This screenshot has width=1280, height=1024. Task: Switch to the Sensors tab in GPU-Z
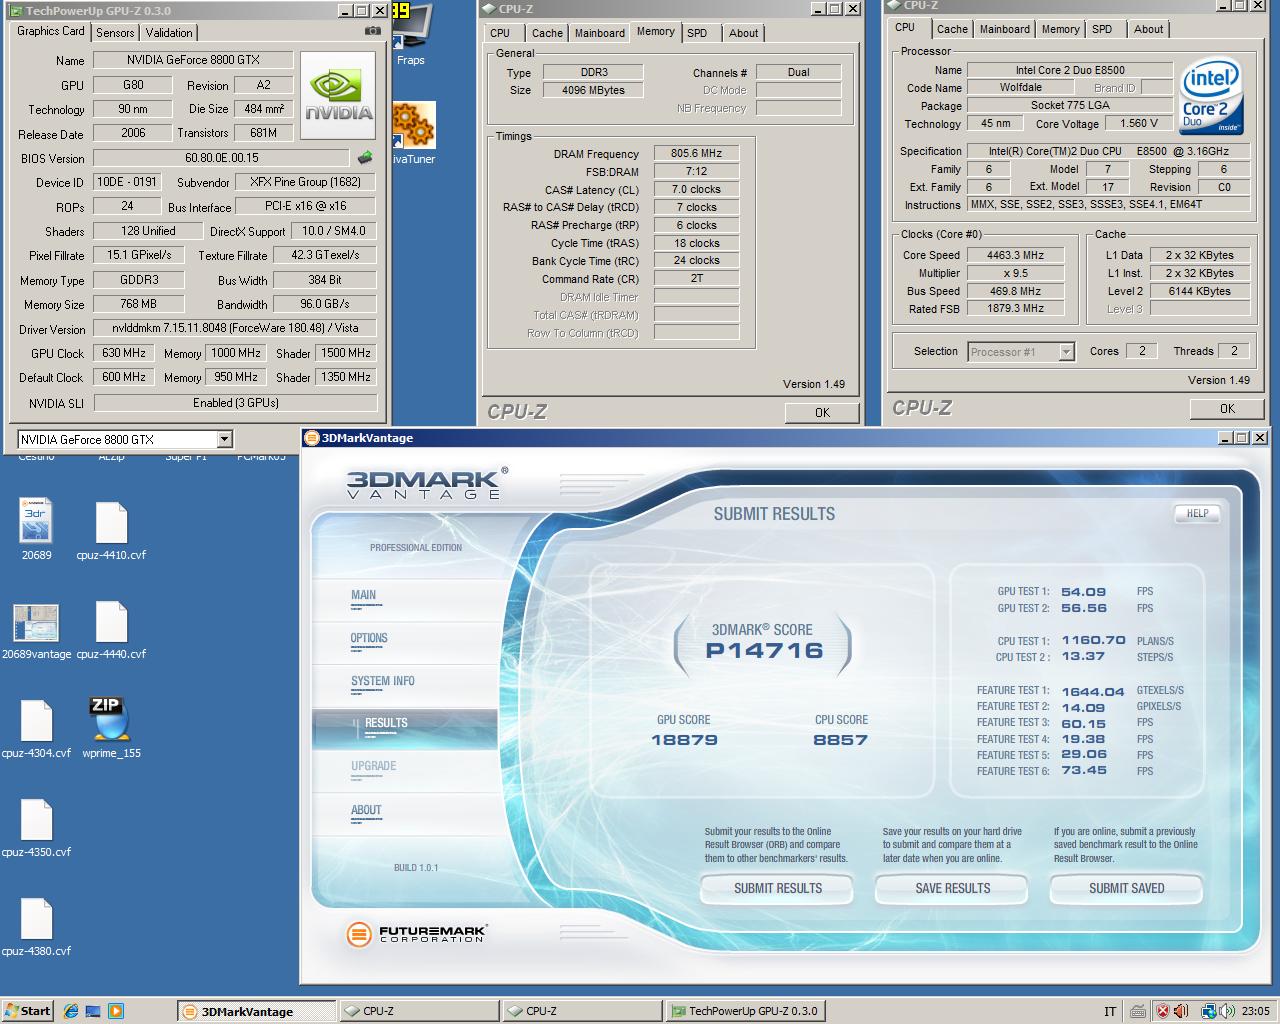(115, 33)
